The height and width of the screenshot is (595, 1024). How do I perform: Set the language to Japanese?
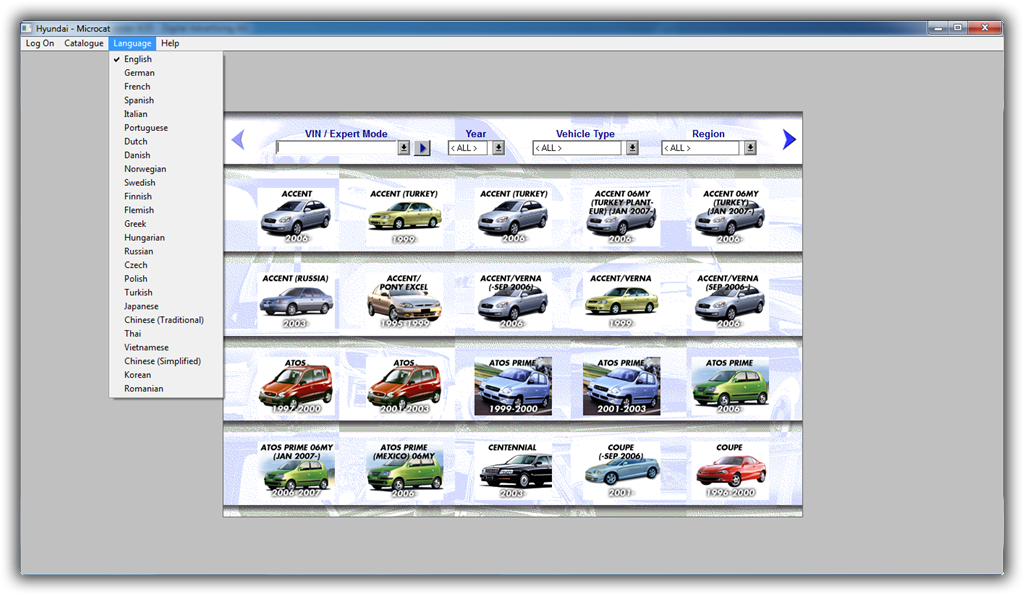point(166,306)
